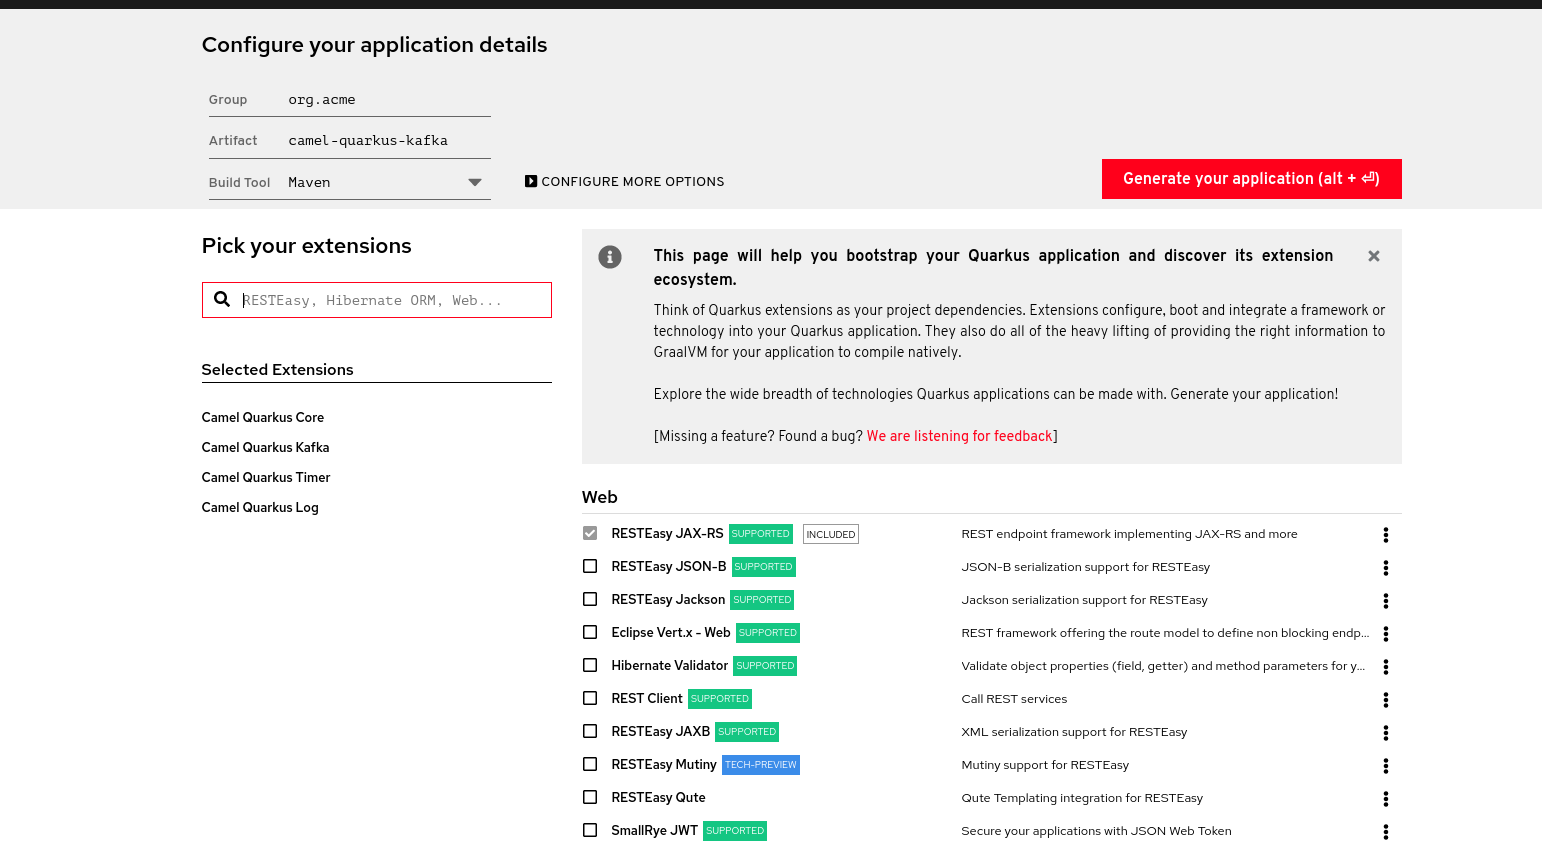
Task: Click the search magnifier icon
Action: pyautogui.click(x=222, y=300)
